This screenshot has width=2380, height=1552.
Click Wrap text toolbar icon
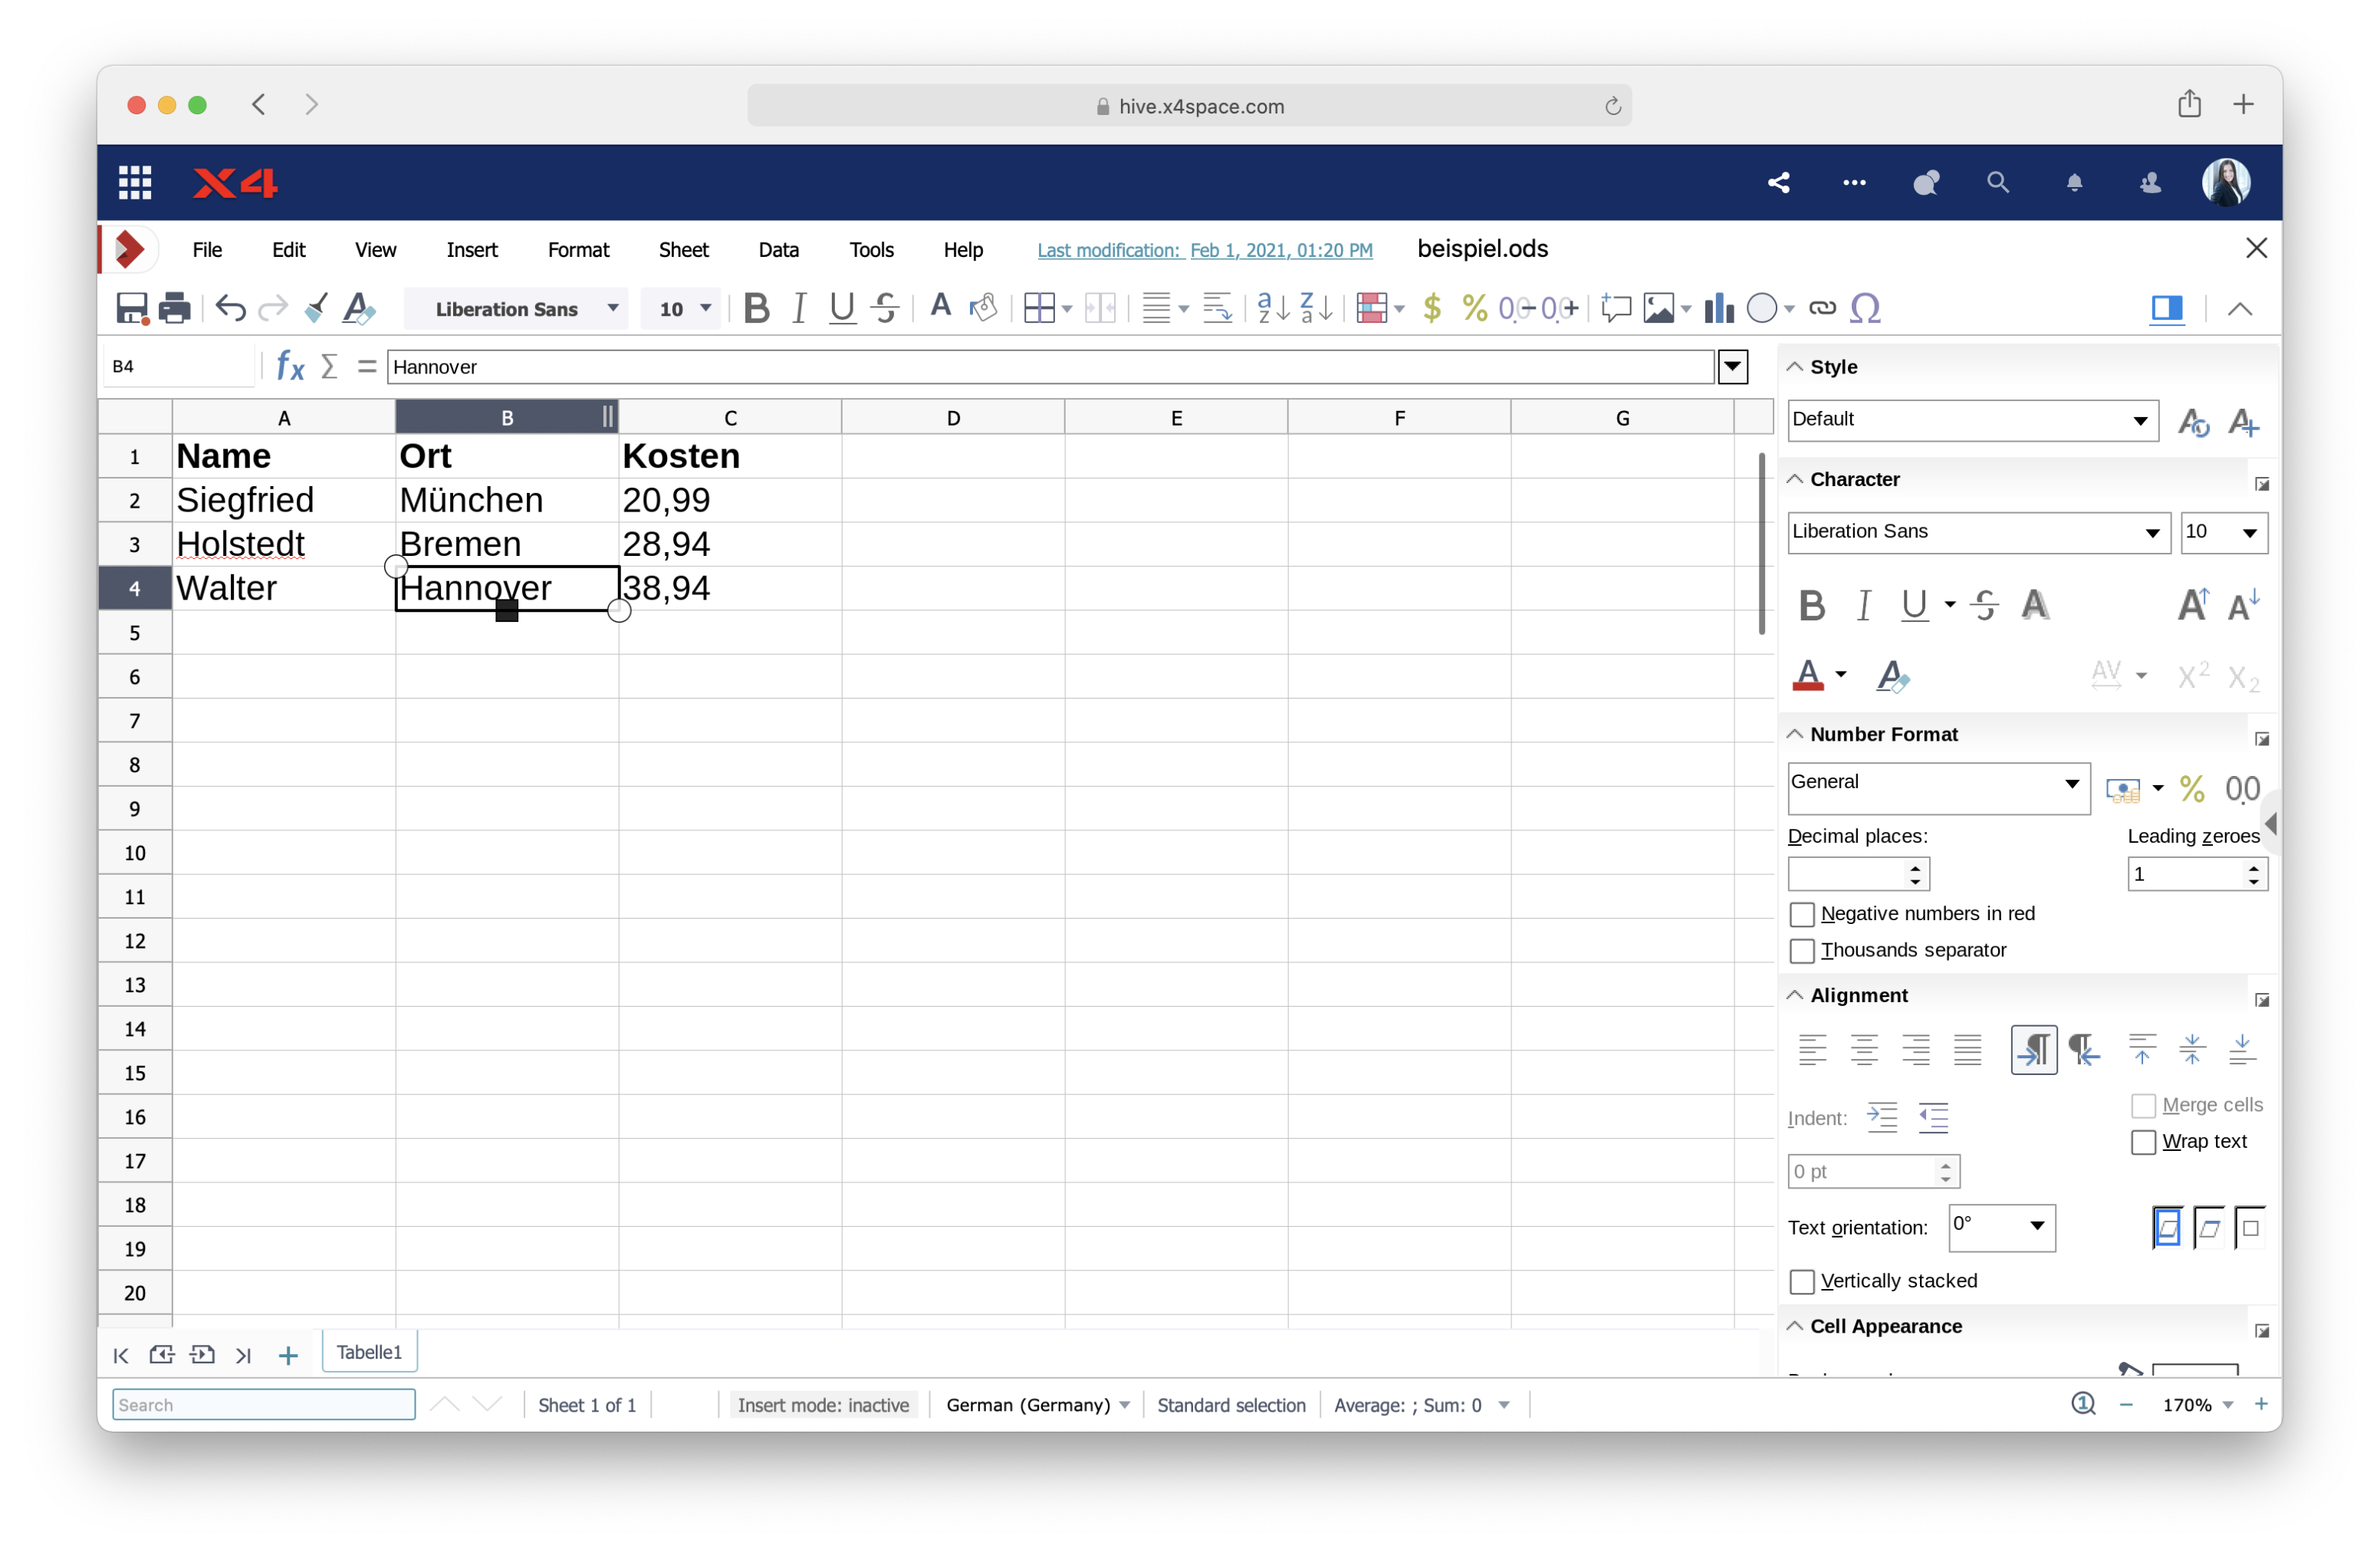pyautogui.click(x=1217, y=308)
